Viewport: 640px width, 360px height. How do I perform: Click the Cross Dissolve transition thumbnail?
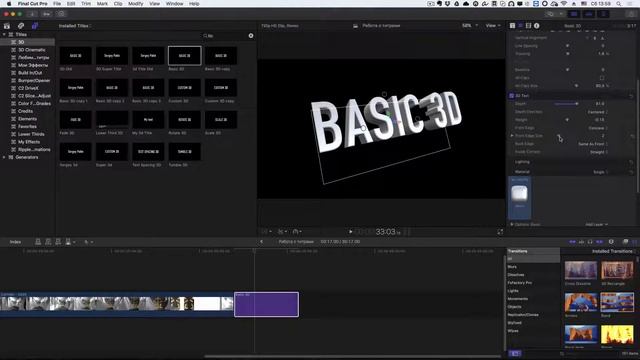pos(581,271)
